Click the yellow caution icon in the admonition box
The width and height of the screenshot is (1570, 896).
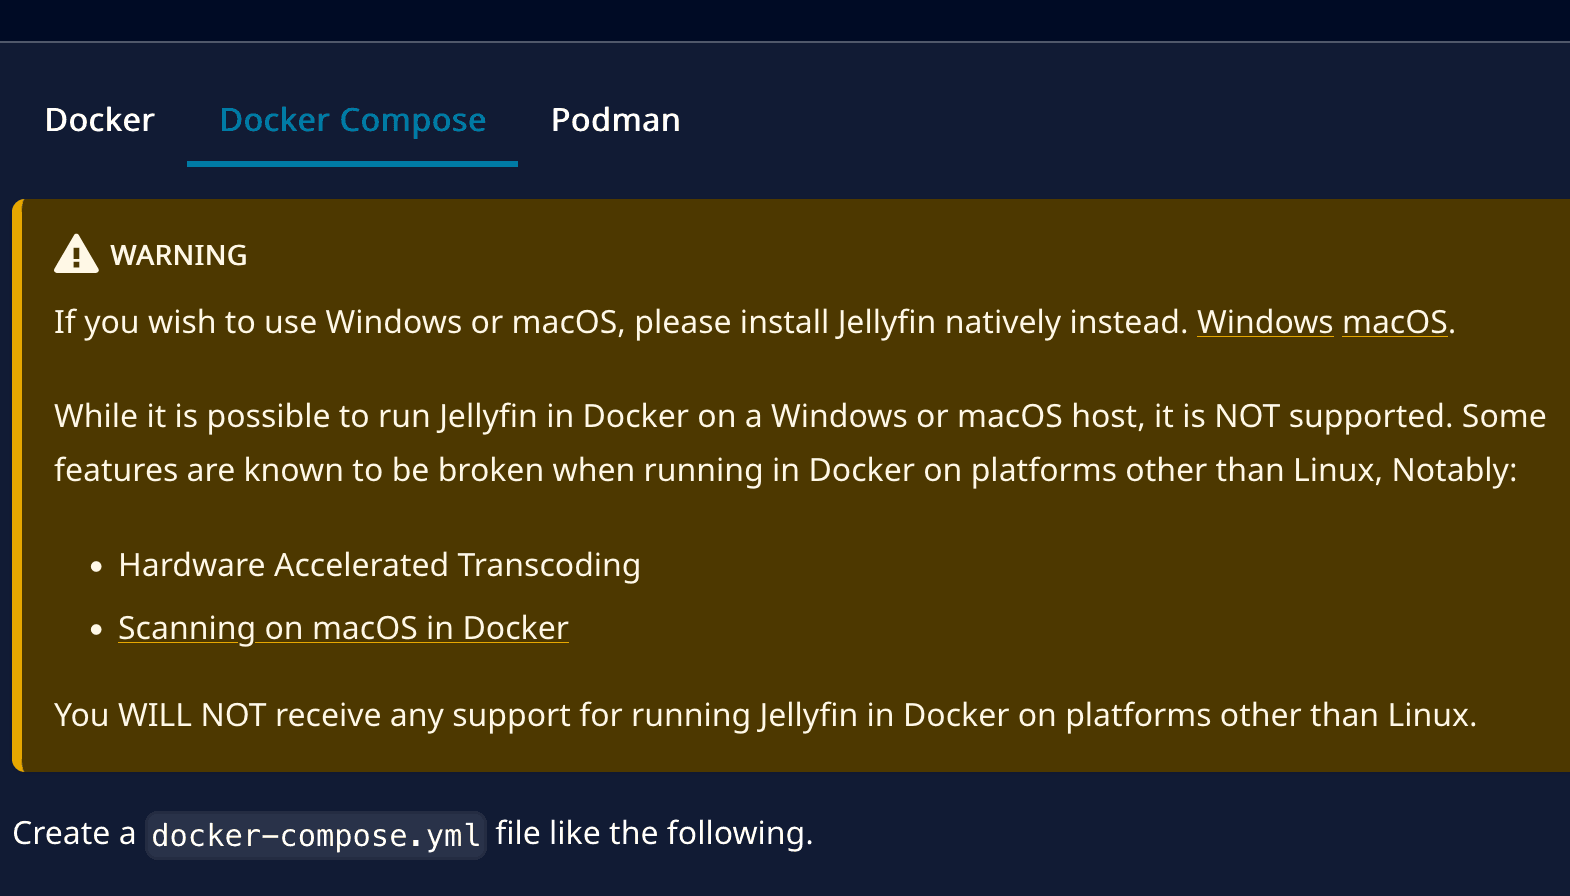point(75,253)
